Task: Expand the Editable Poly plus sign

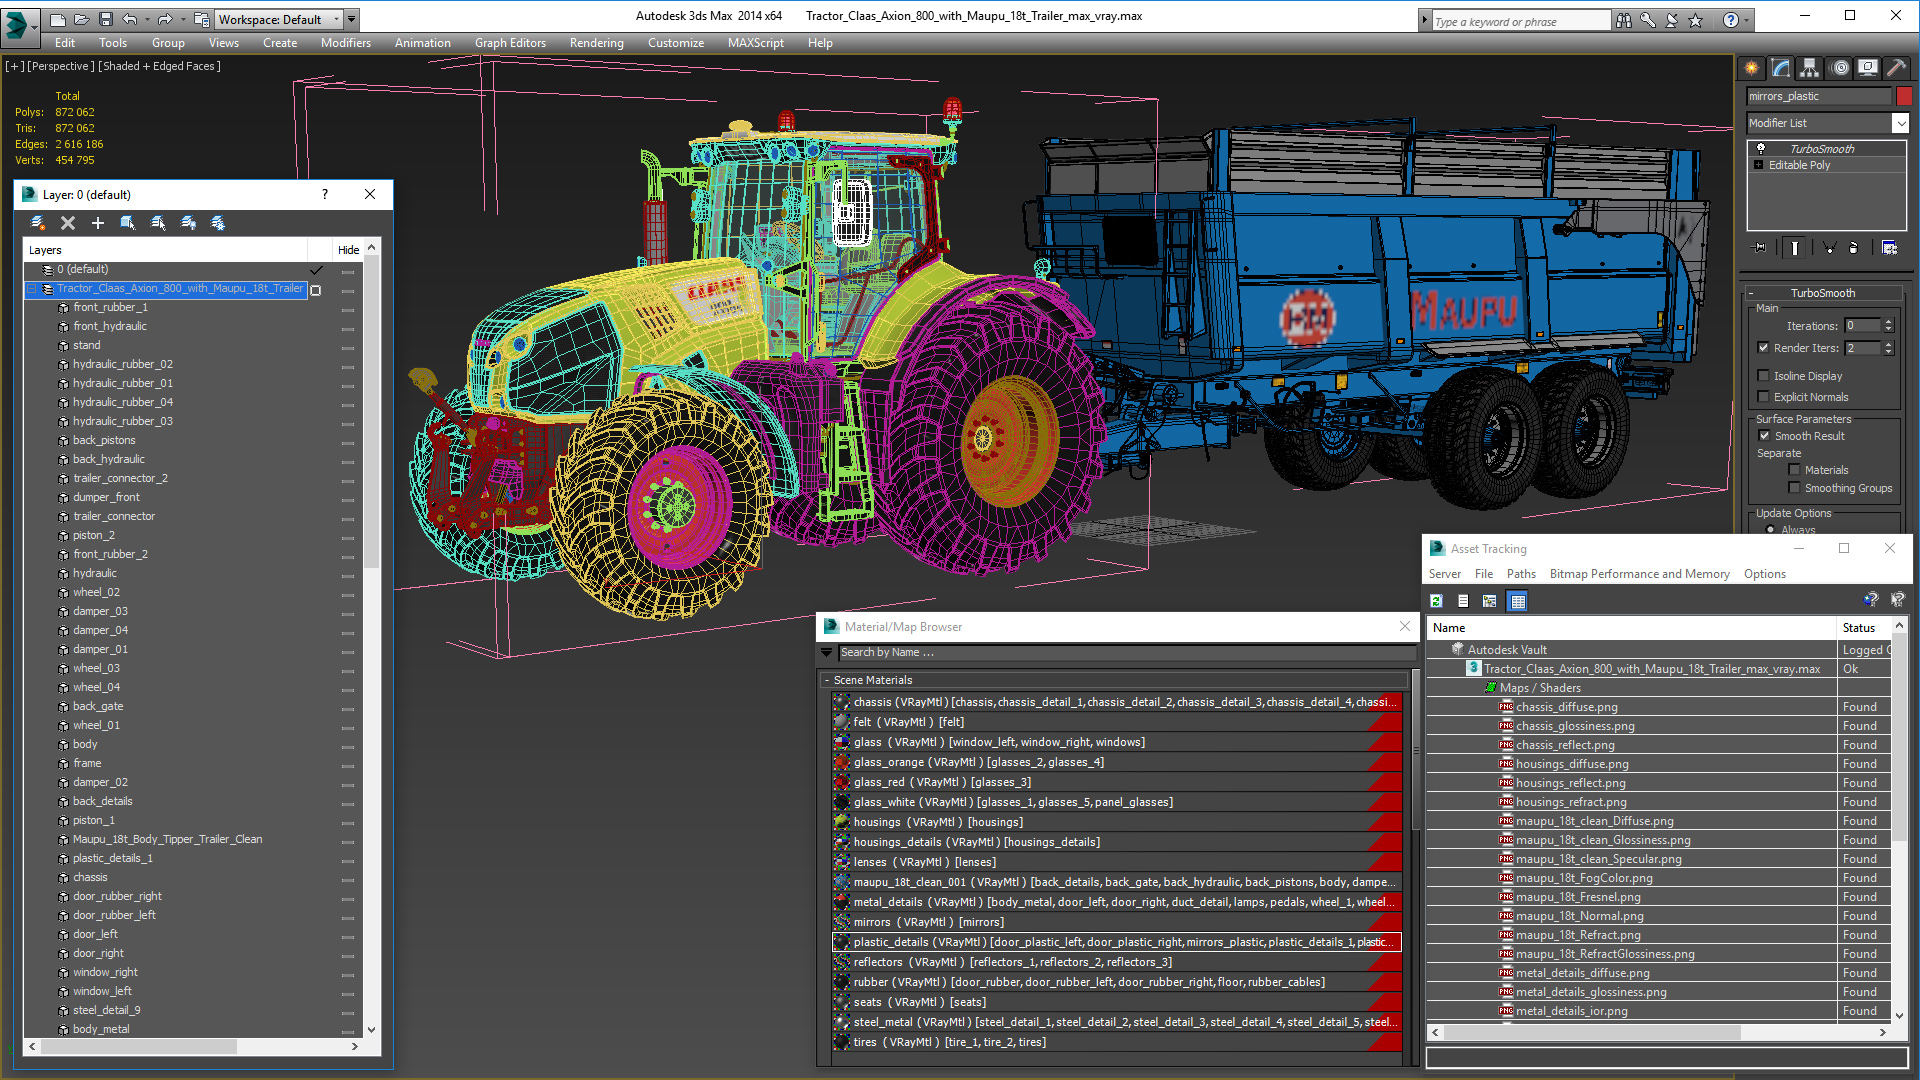Action: [1758, 165]
